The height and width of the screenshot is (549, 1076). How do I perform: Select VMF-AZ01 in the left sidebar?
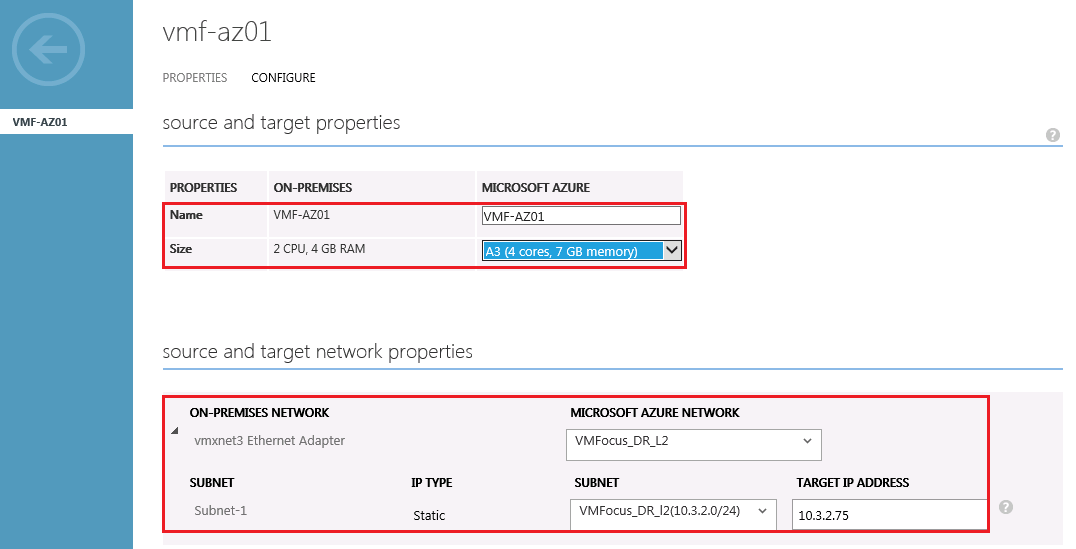(x=40, y=122)
